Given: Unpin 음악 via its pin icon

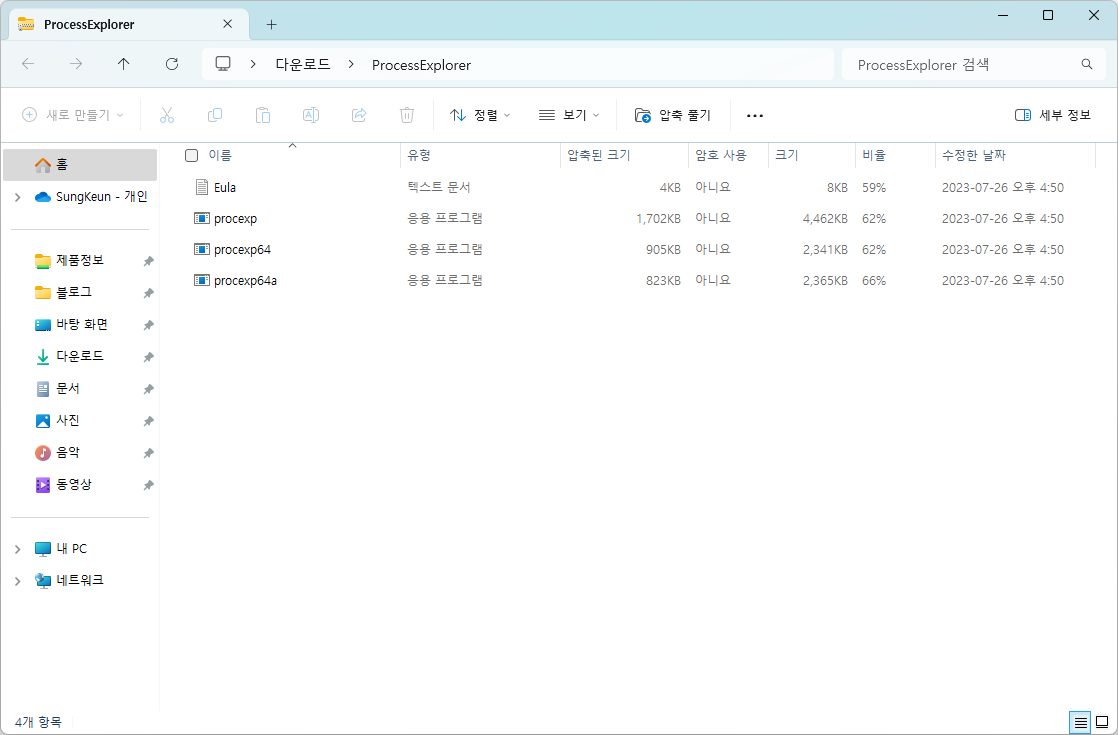Looking at the screenshot, I should tap(148, 453).
